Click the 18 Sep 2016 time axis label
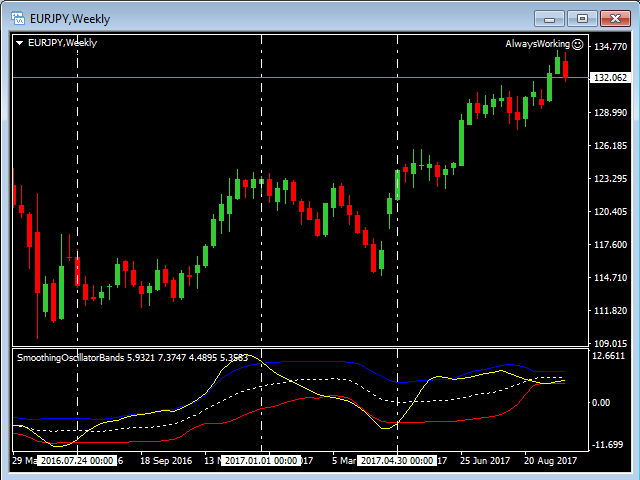The width and height of the screenshot is (640, 480). 166,461
